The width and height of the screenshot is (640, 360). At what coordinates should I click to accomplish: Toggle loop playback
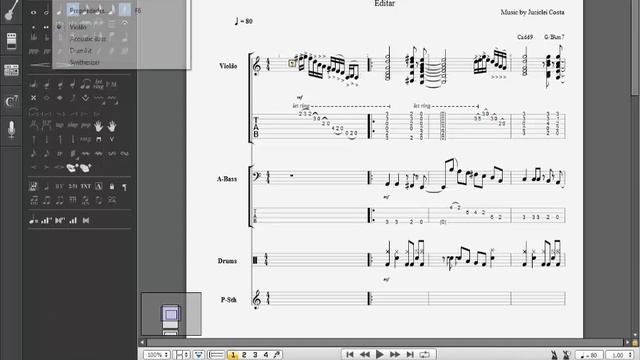(x=424, y=355)
